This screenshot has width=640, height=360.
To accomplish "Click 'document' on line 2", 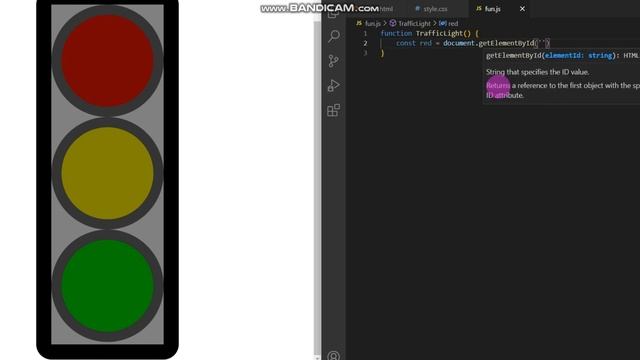I will (x=459, y=43).
